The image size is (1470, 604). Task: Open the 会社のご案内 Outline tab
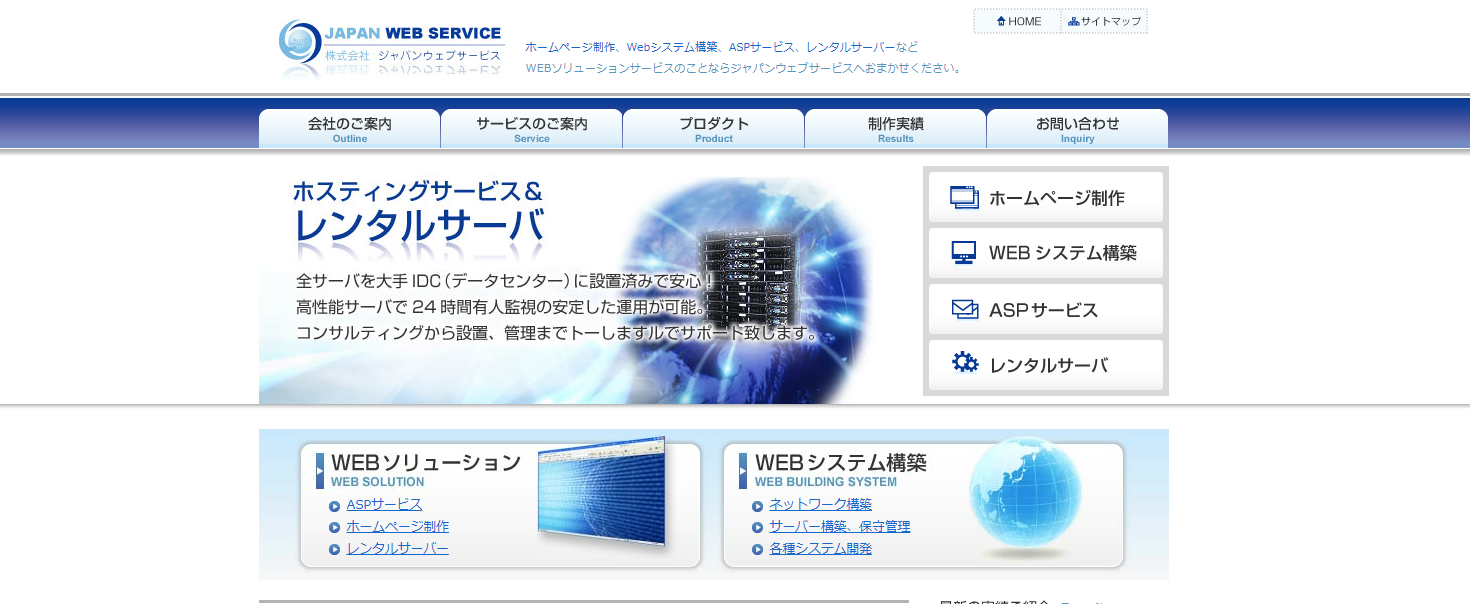[349, 129]
